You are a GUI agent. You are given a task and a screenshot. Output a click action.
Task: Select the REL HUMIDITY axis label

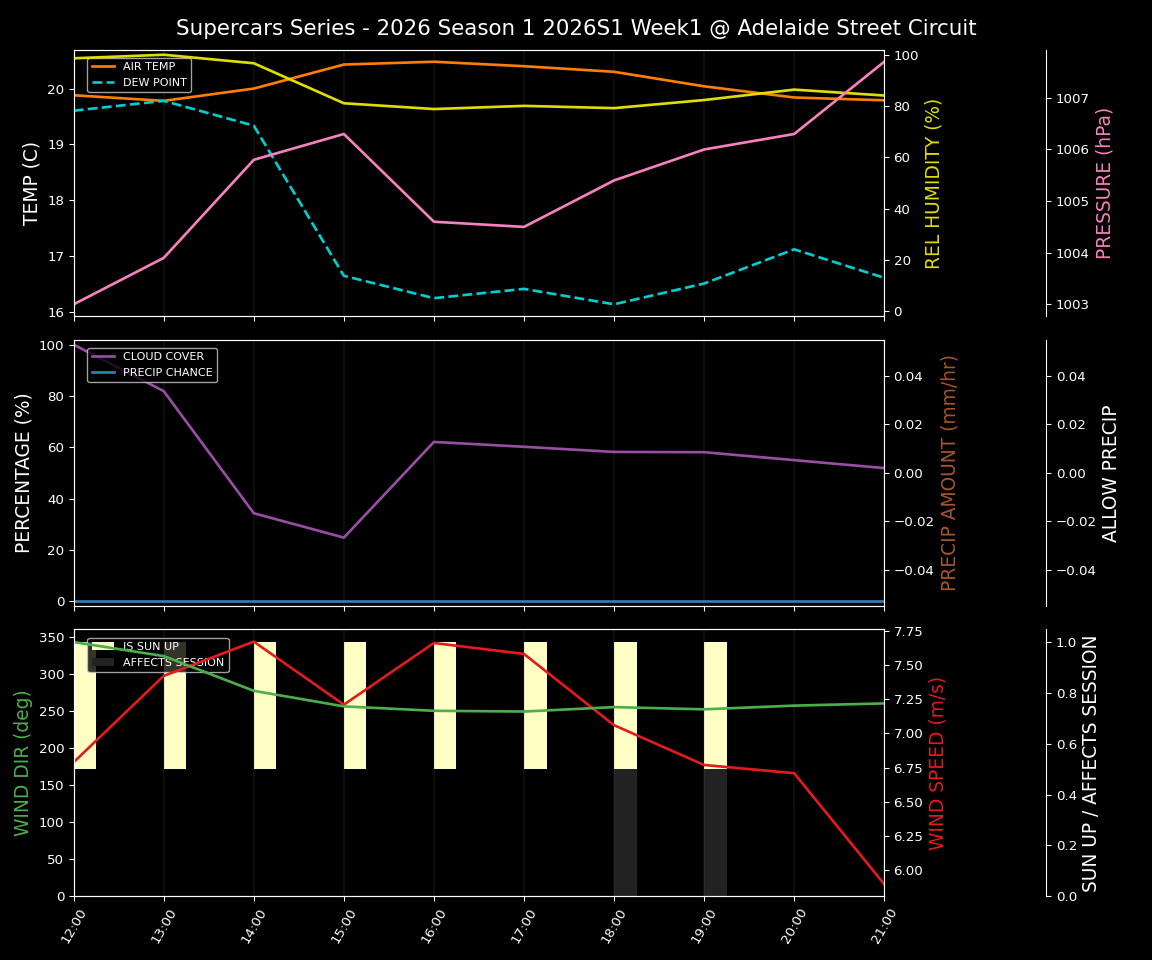(x=931, y=178)
